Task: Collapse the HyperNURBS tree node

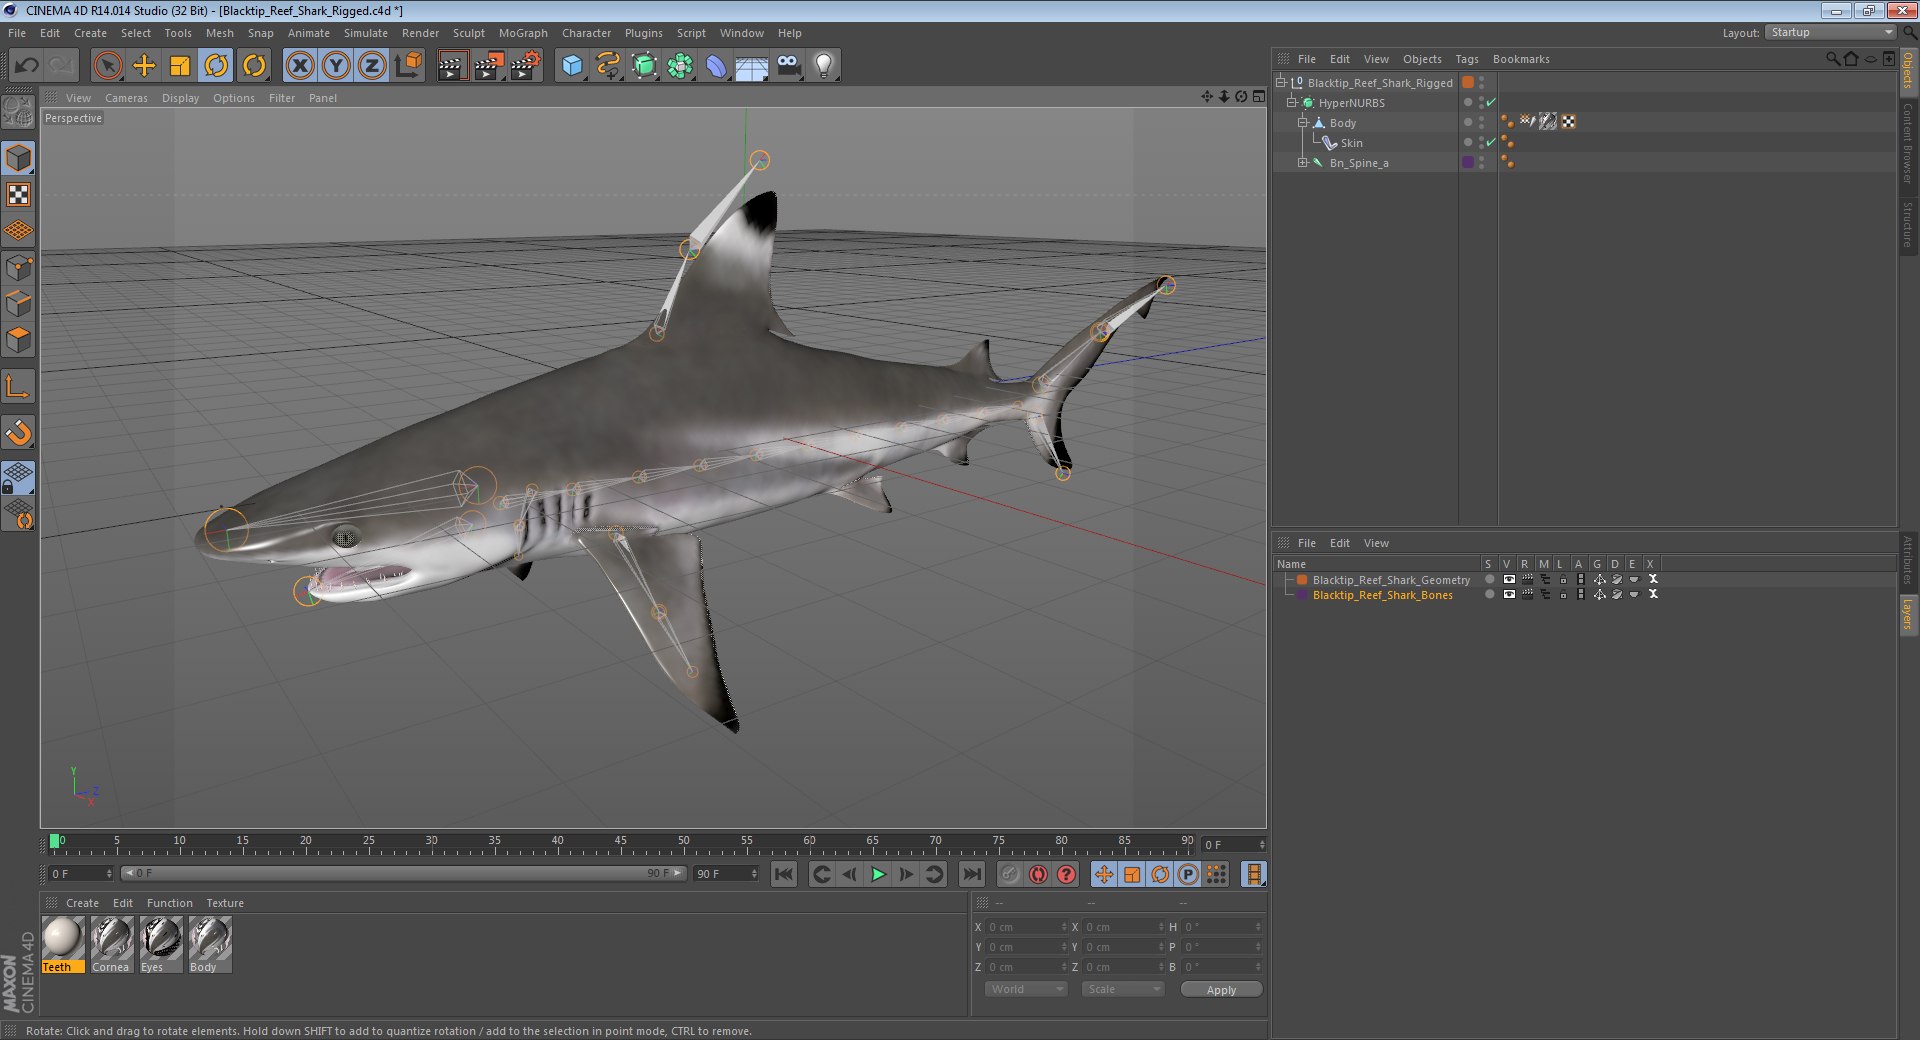Action: pos(1291,103)
